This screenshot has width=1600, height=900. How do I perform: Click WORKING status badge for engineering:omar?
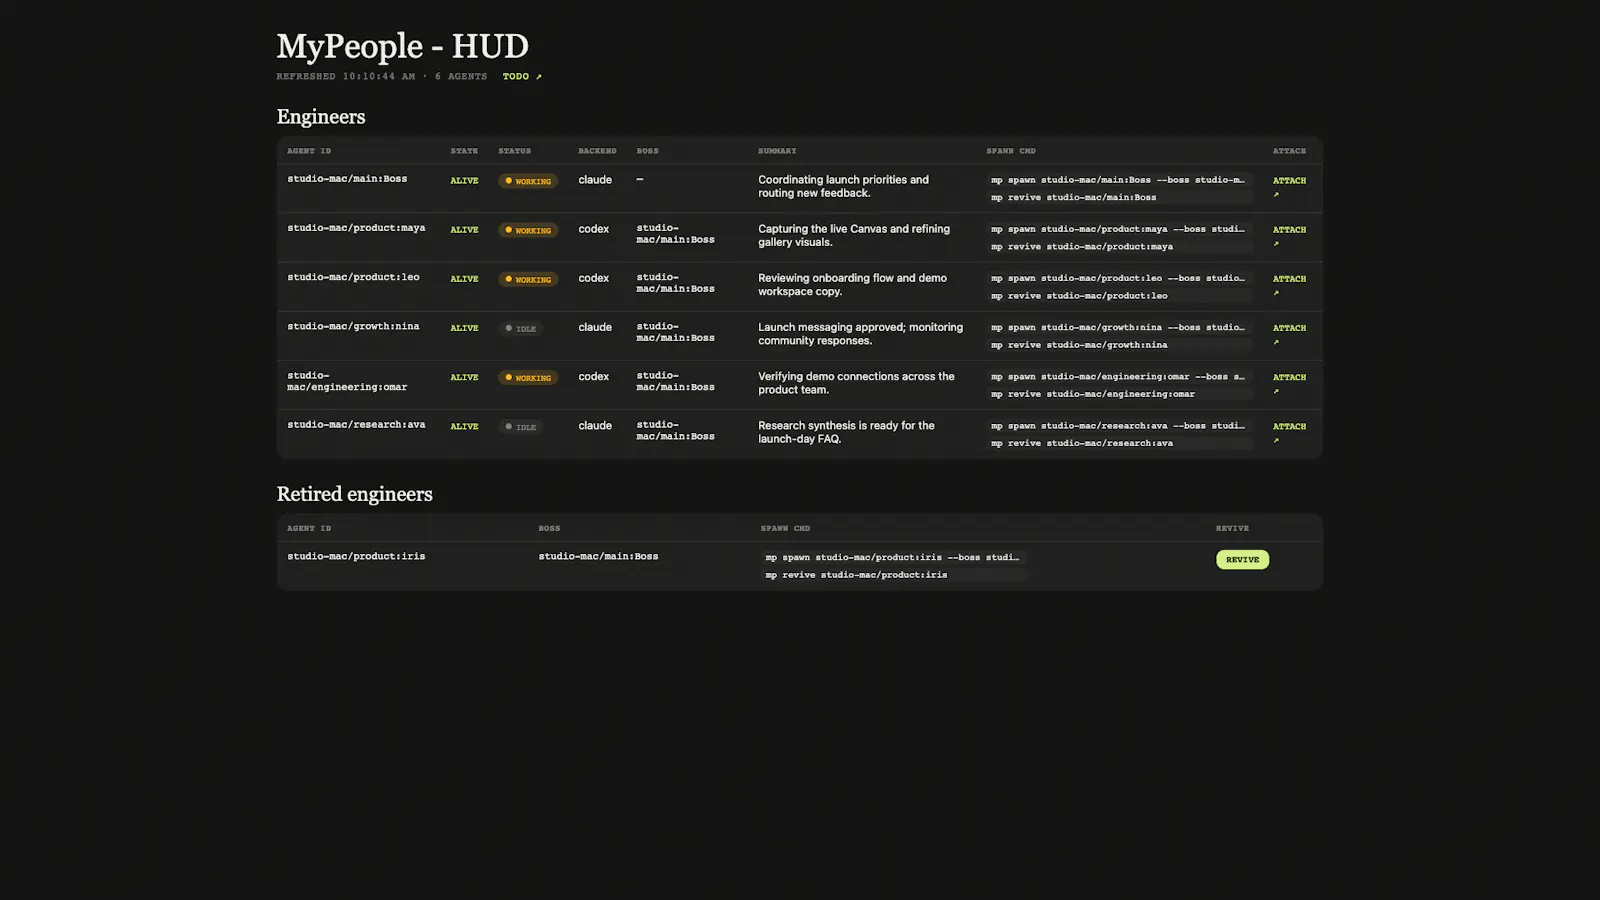pyautogui.click(x=528, y=377)
